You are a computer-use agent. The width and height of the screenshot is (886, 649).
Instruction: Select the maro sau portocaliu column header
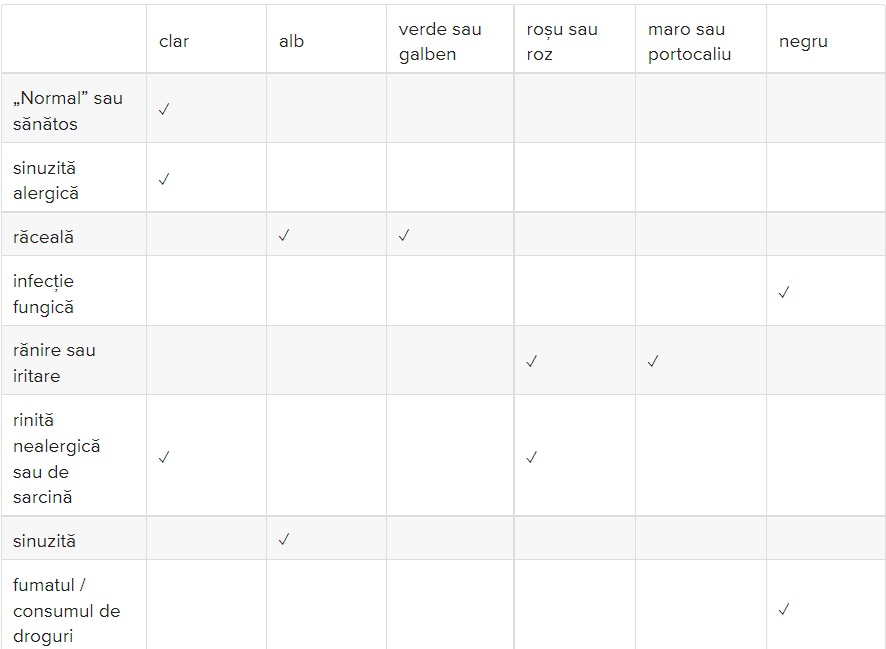point(689,41)
